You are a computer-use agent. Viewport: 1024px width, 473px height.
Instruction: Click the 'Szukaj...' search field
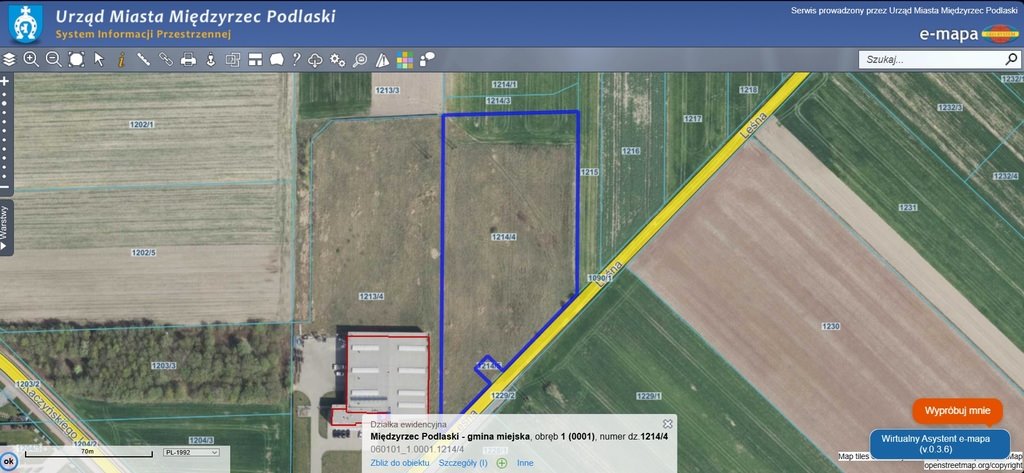click(x=930, y=60)
